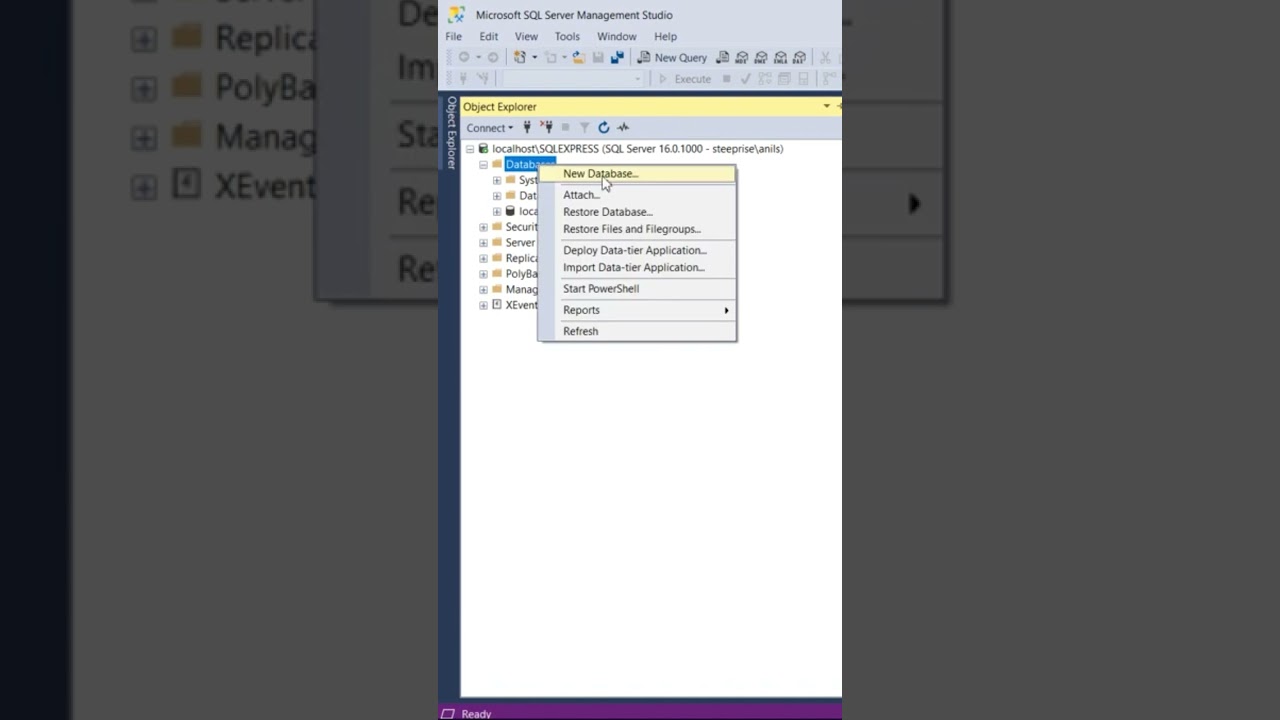
Task: Click the Activity Monitor pulse icon
Action: pos(623,127)
